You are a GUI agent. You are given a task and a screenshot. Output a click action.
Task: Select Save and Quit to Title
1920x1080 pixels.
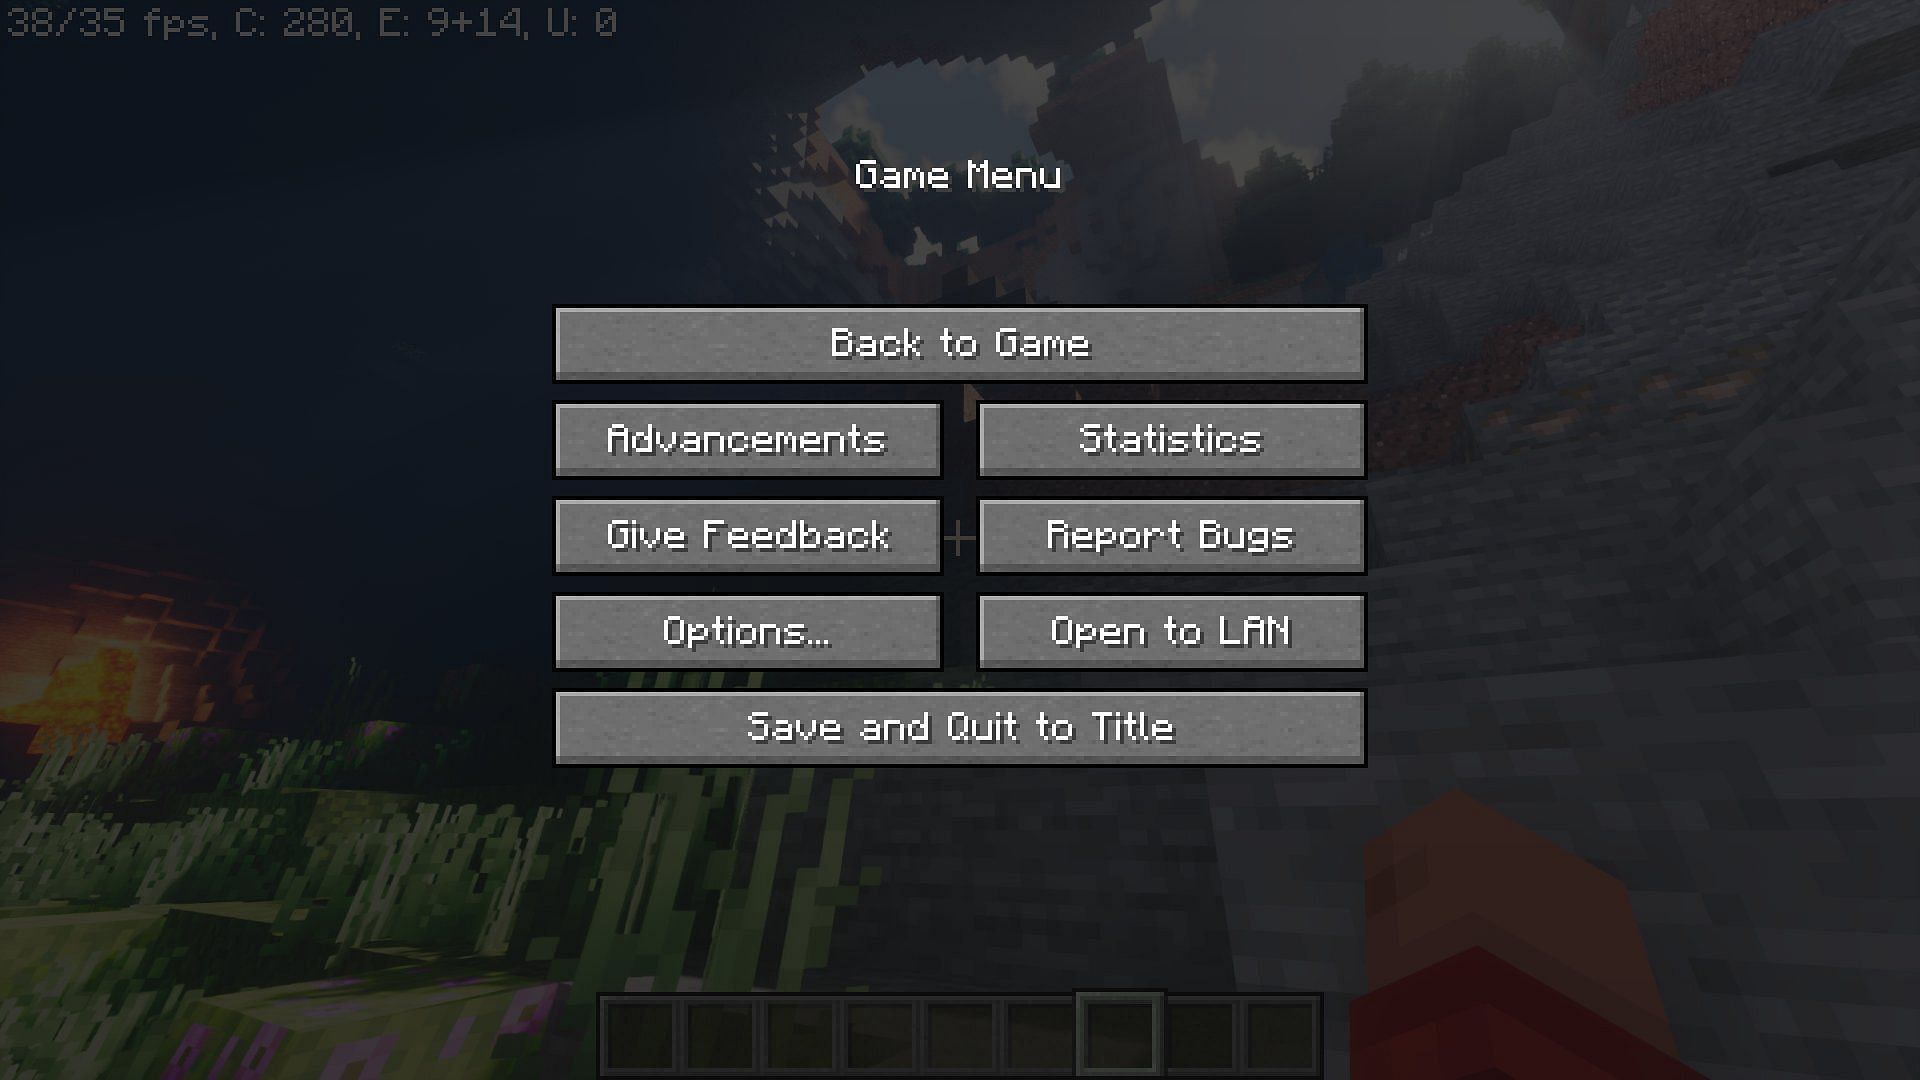[x=959, y=725]
